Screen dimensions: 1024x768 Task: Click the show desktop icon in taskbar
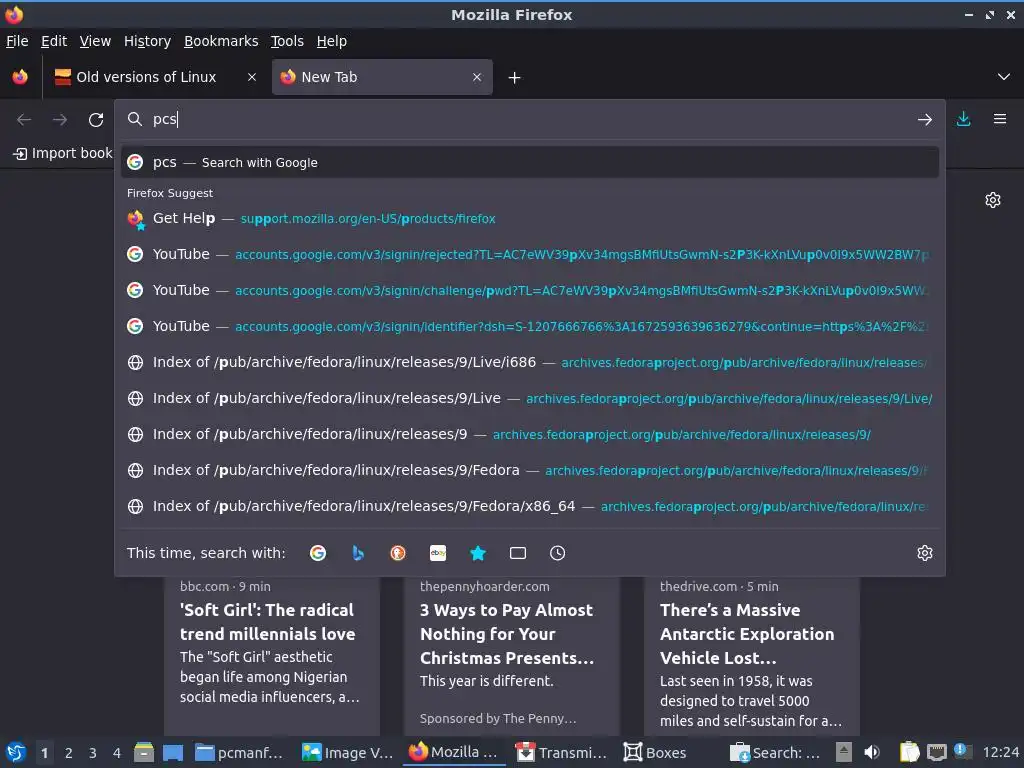(172, 752)
